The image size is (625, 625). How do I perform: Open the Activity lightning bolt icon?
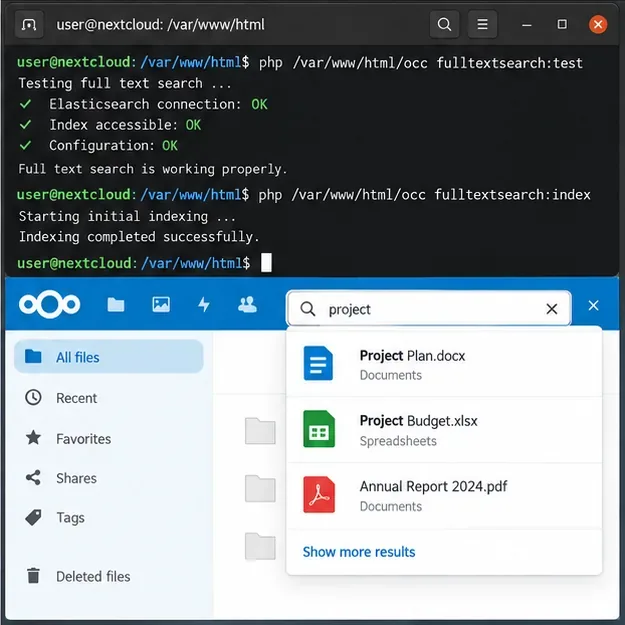click(204, 305)
